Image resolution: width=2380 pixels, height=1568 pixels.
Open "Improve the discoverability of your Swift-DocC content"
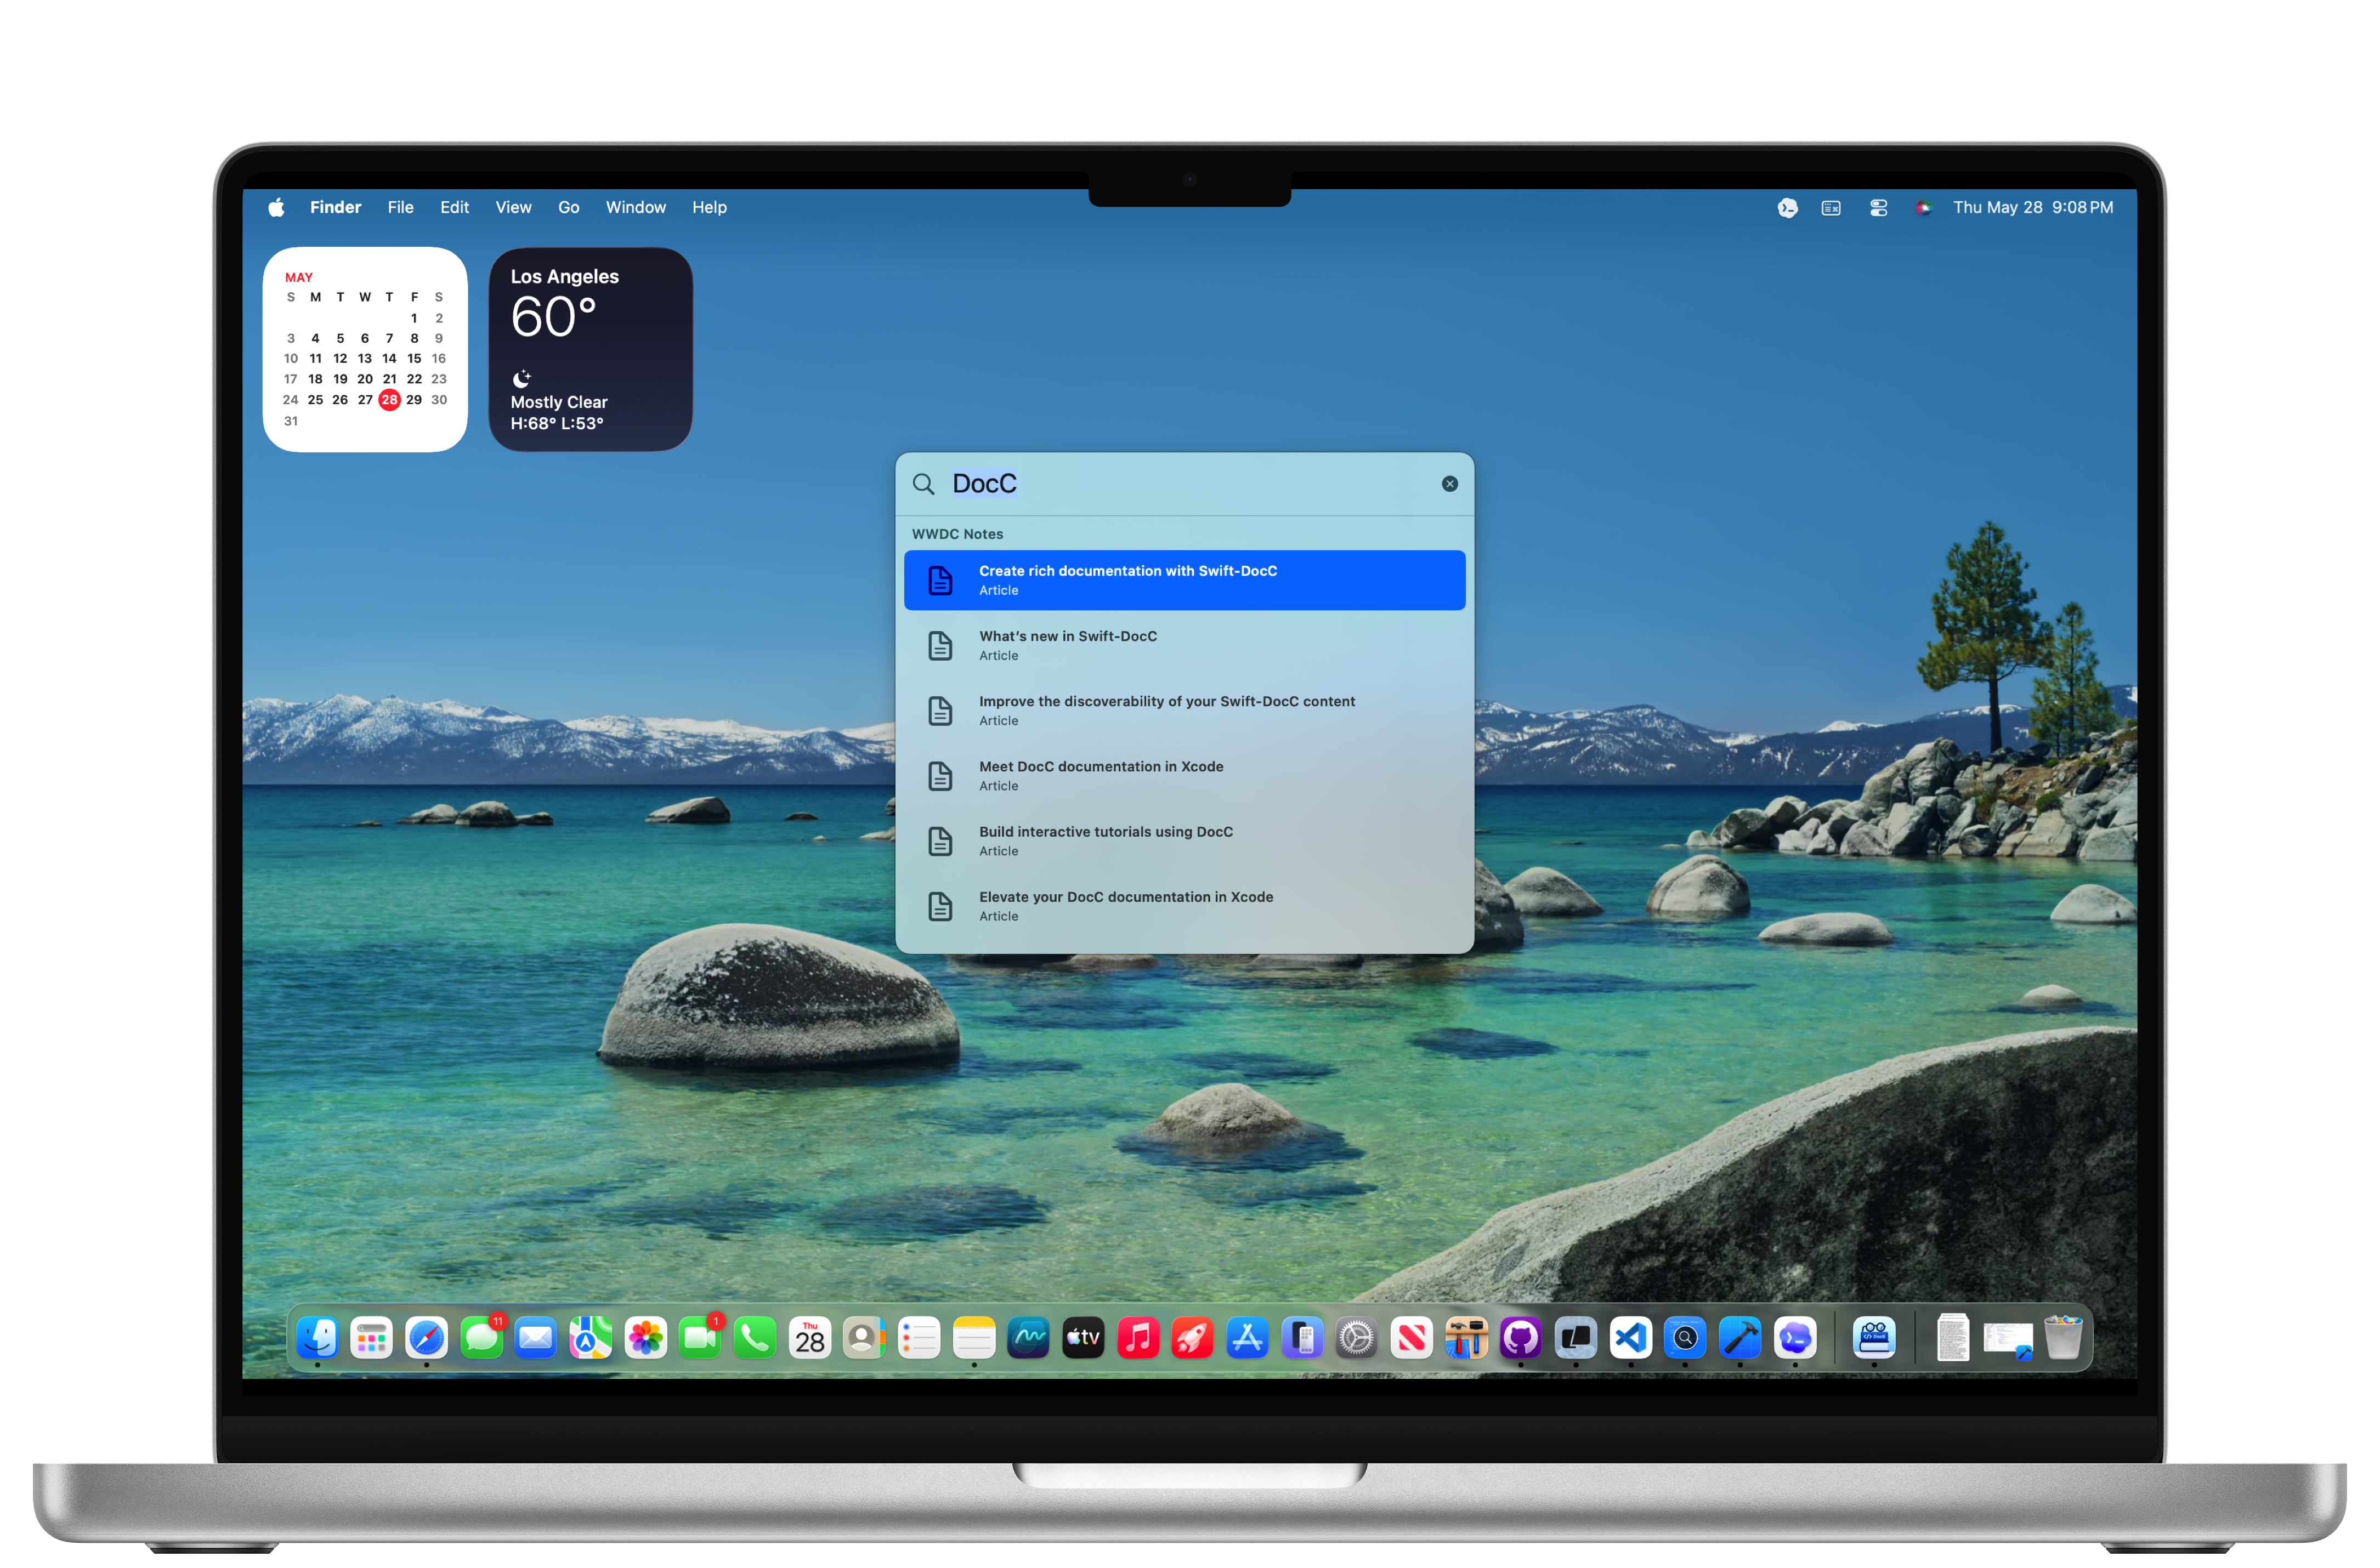click(1184, 710)
